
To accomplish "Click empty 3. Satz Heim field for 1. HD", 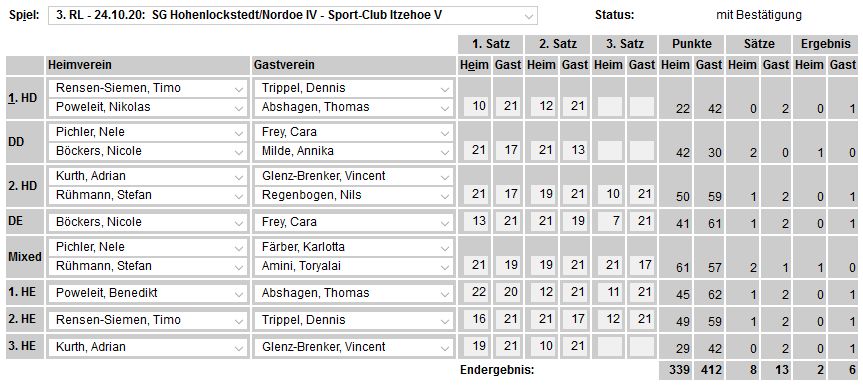I will 609,106.
